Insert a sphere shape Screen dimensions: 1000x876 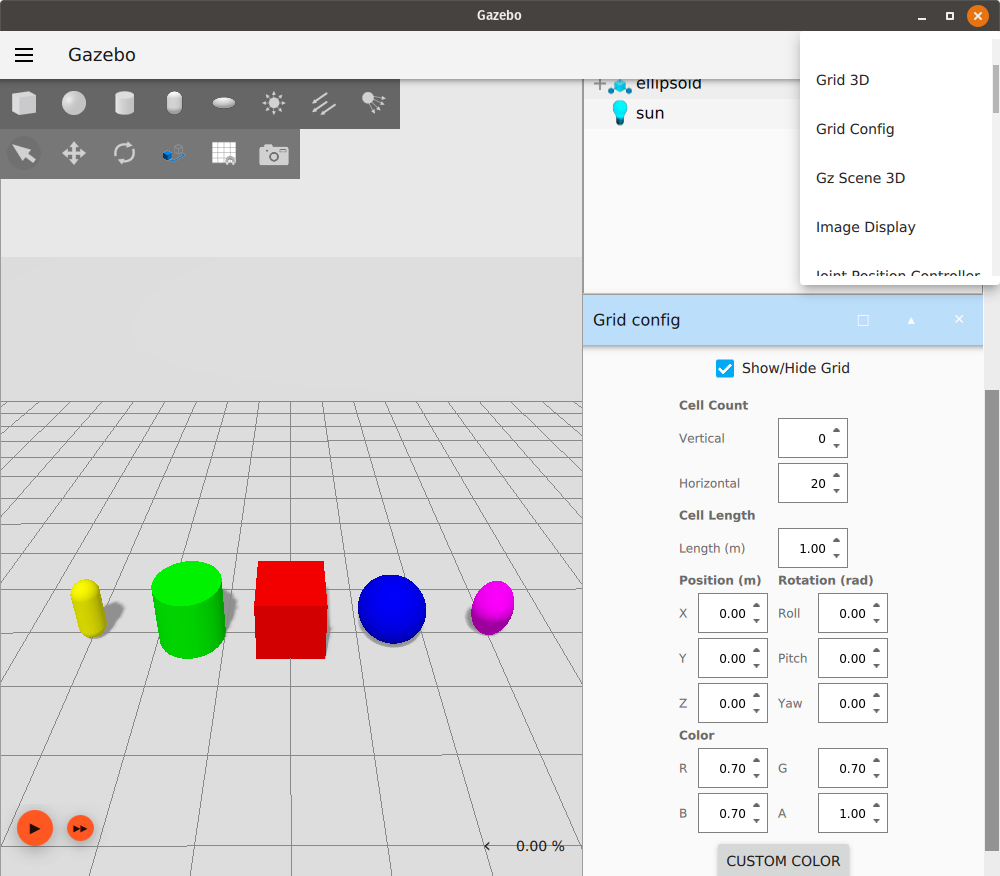tap(74, 103)
